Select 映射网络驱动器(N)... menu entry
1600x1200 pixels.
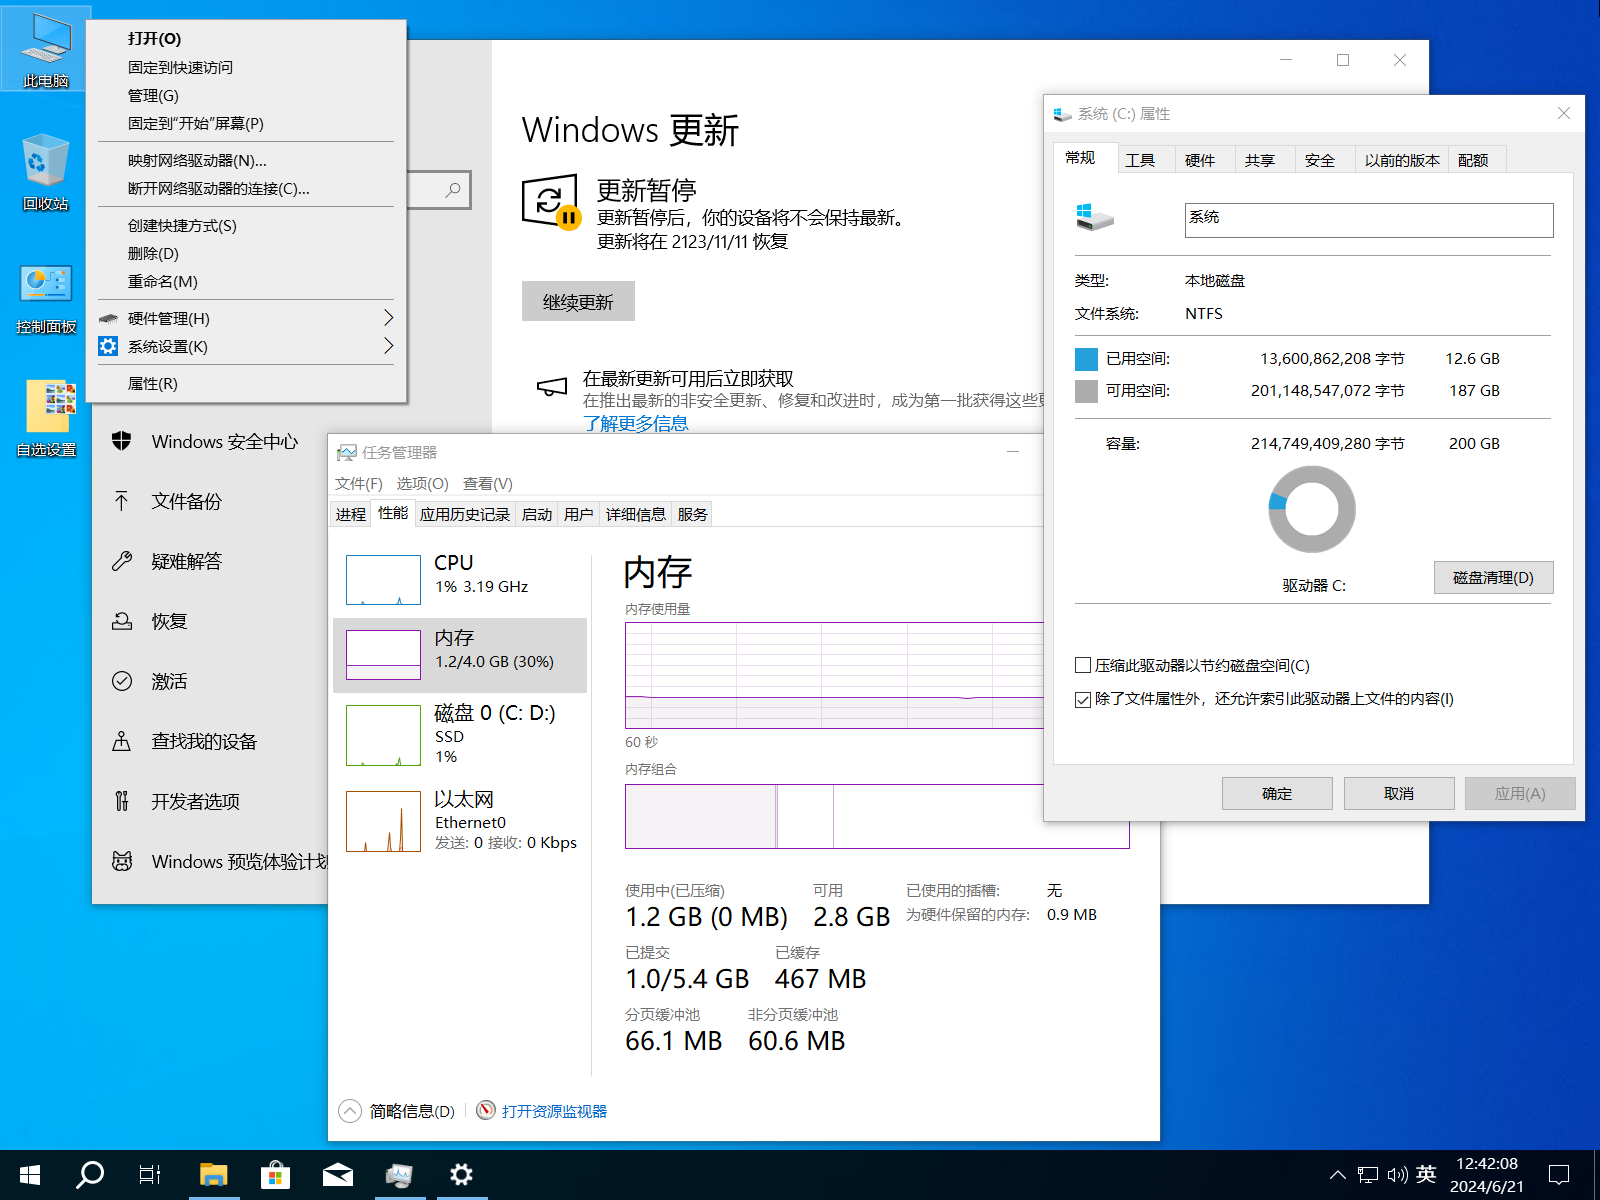[x=246, y=160]
